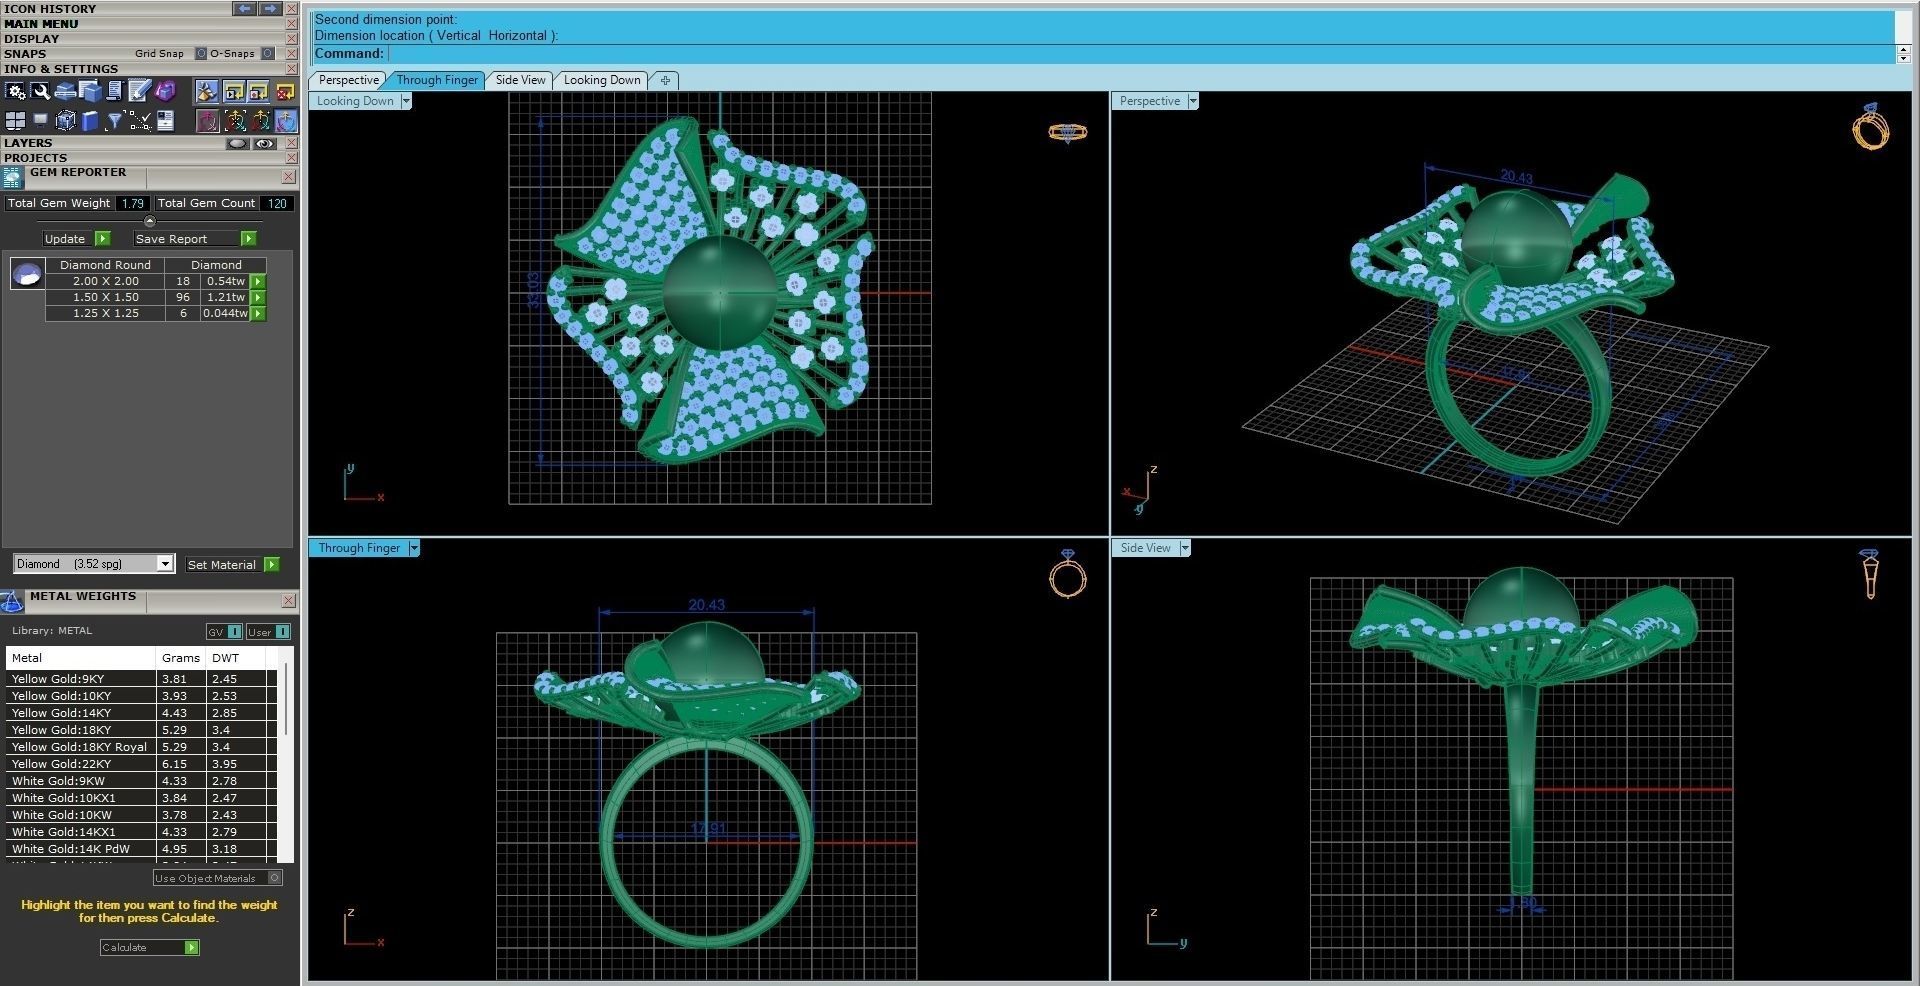Click the ring icon in Looking Down viewport
This screenshot has height=986, width=1920.
point(1067,132)
